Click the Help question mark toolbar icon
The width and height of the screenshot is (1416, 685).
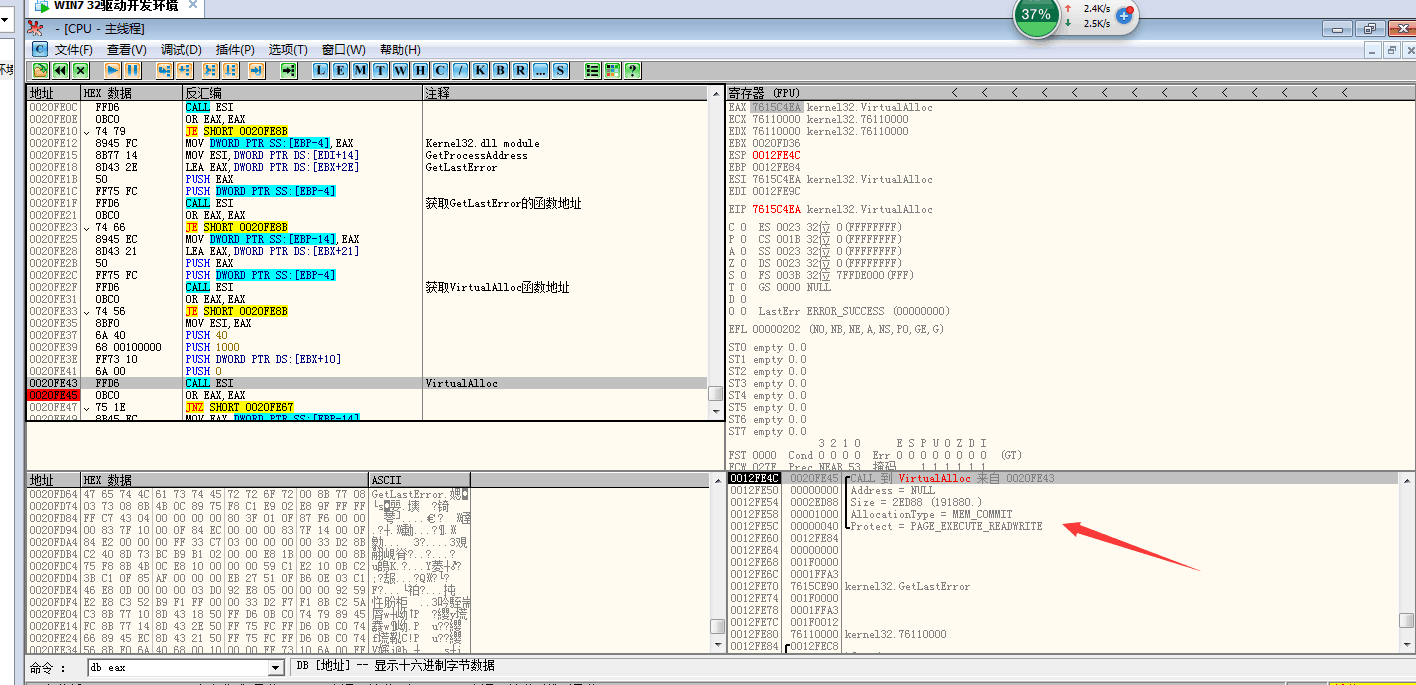[632, 70]
